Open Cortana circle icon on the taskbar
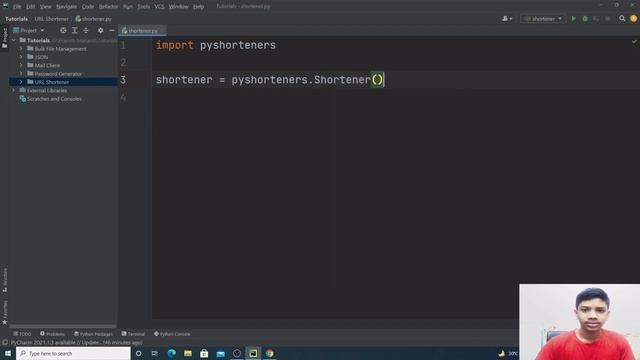The height and width of the screenshot is (360, 640). point(139,353)
